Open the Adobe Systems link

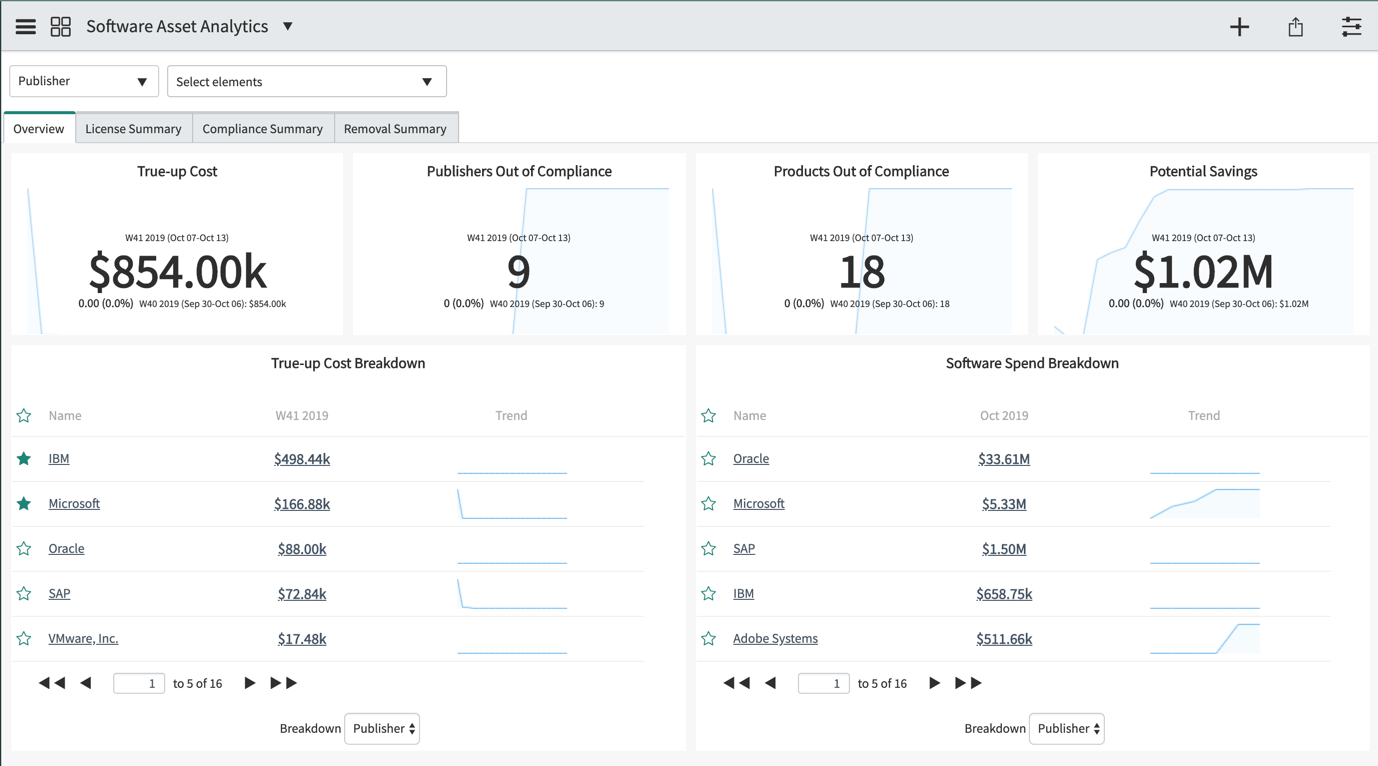coord(775,639)
